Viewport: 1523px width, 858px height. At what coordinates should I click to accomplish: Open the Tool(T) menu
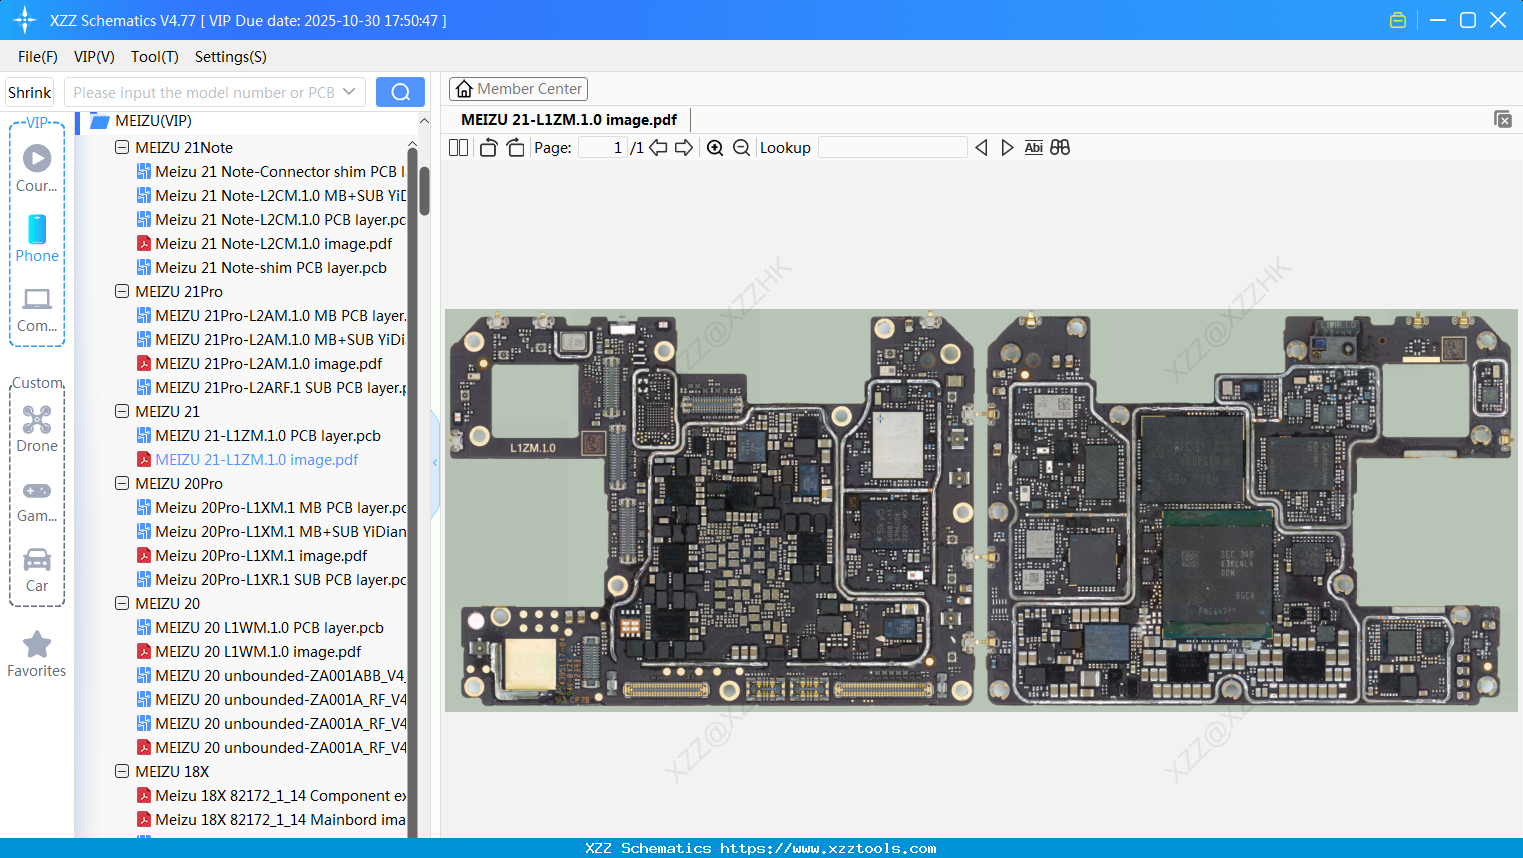click(x=154, y=57)
